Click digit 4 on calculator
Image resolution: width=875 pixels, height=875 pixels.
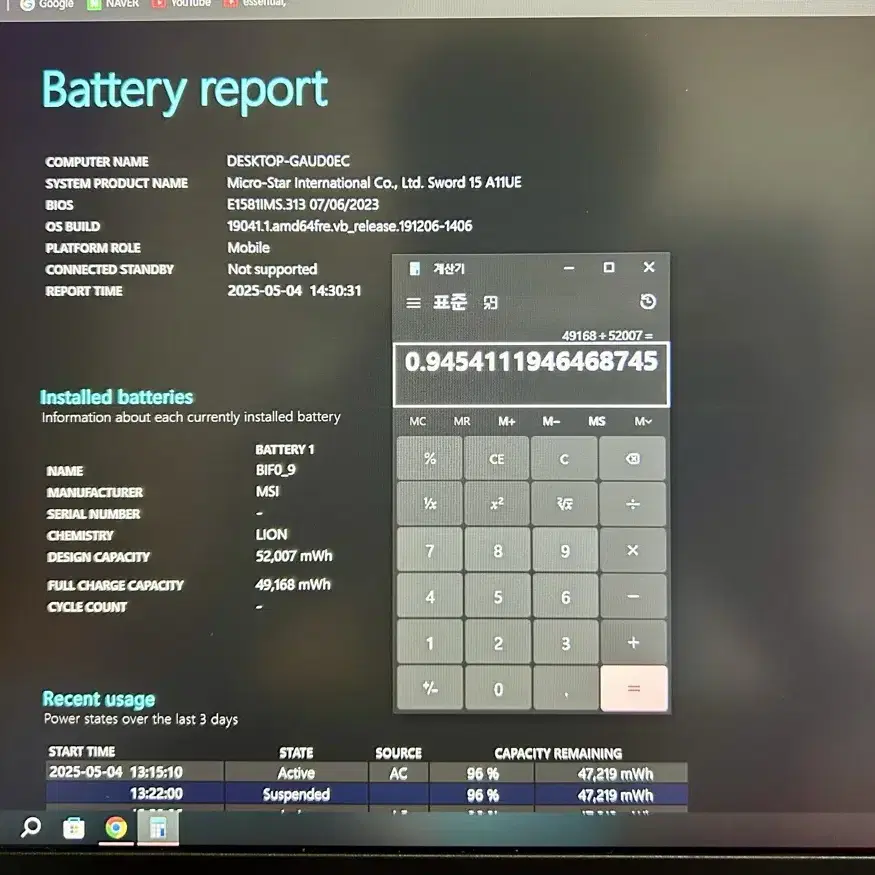click(x=430, y=597)
